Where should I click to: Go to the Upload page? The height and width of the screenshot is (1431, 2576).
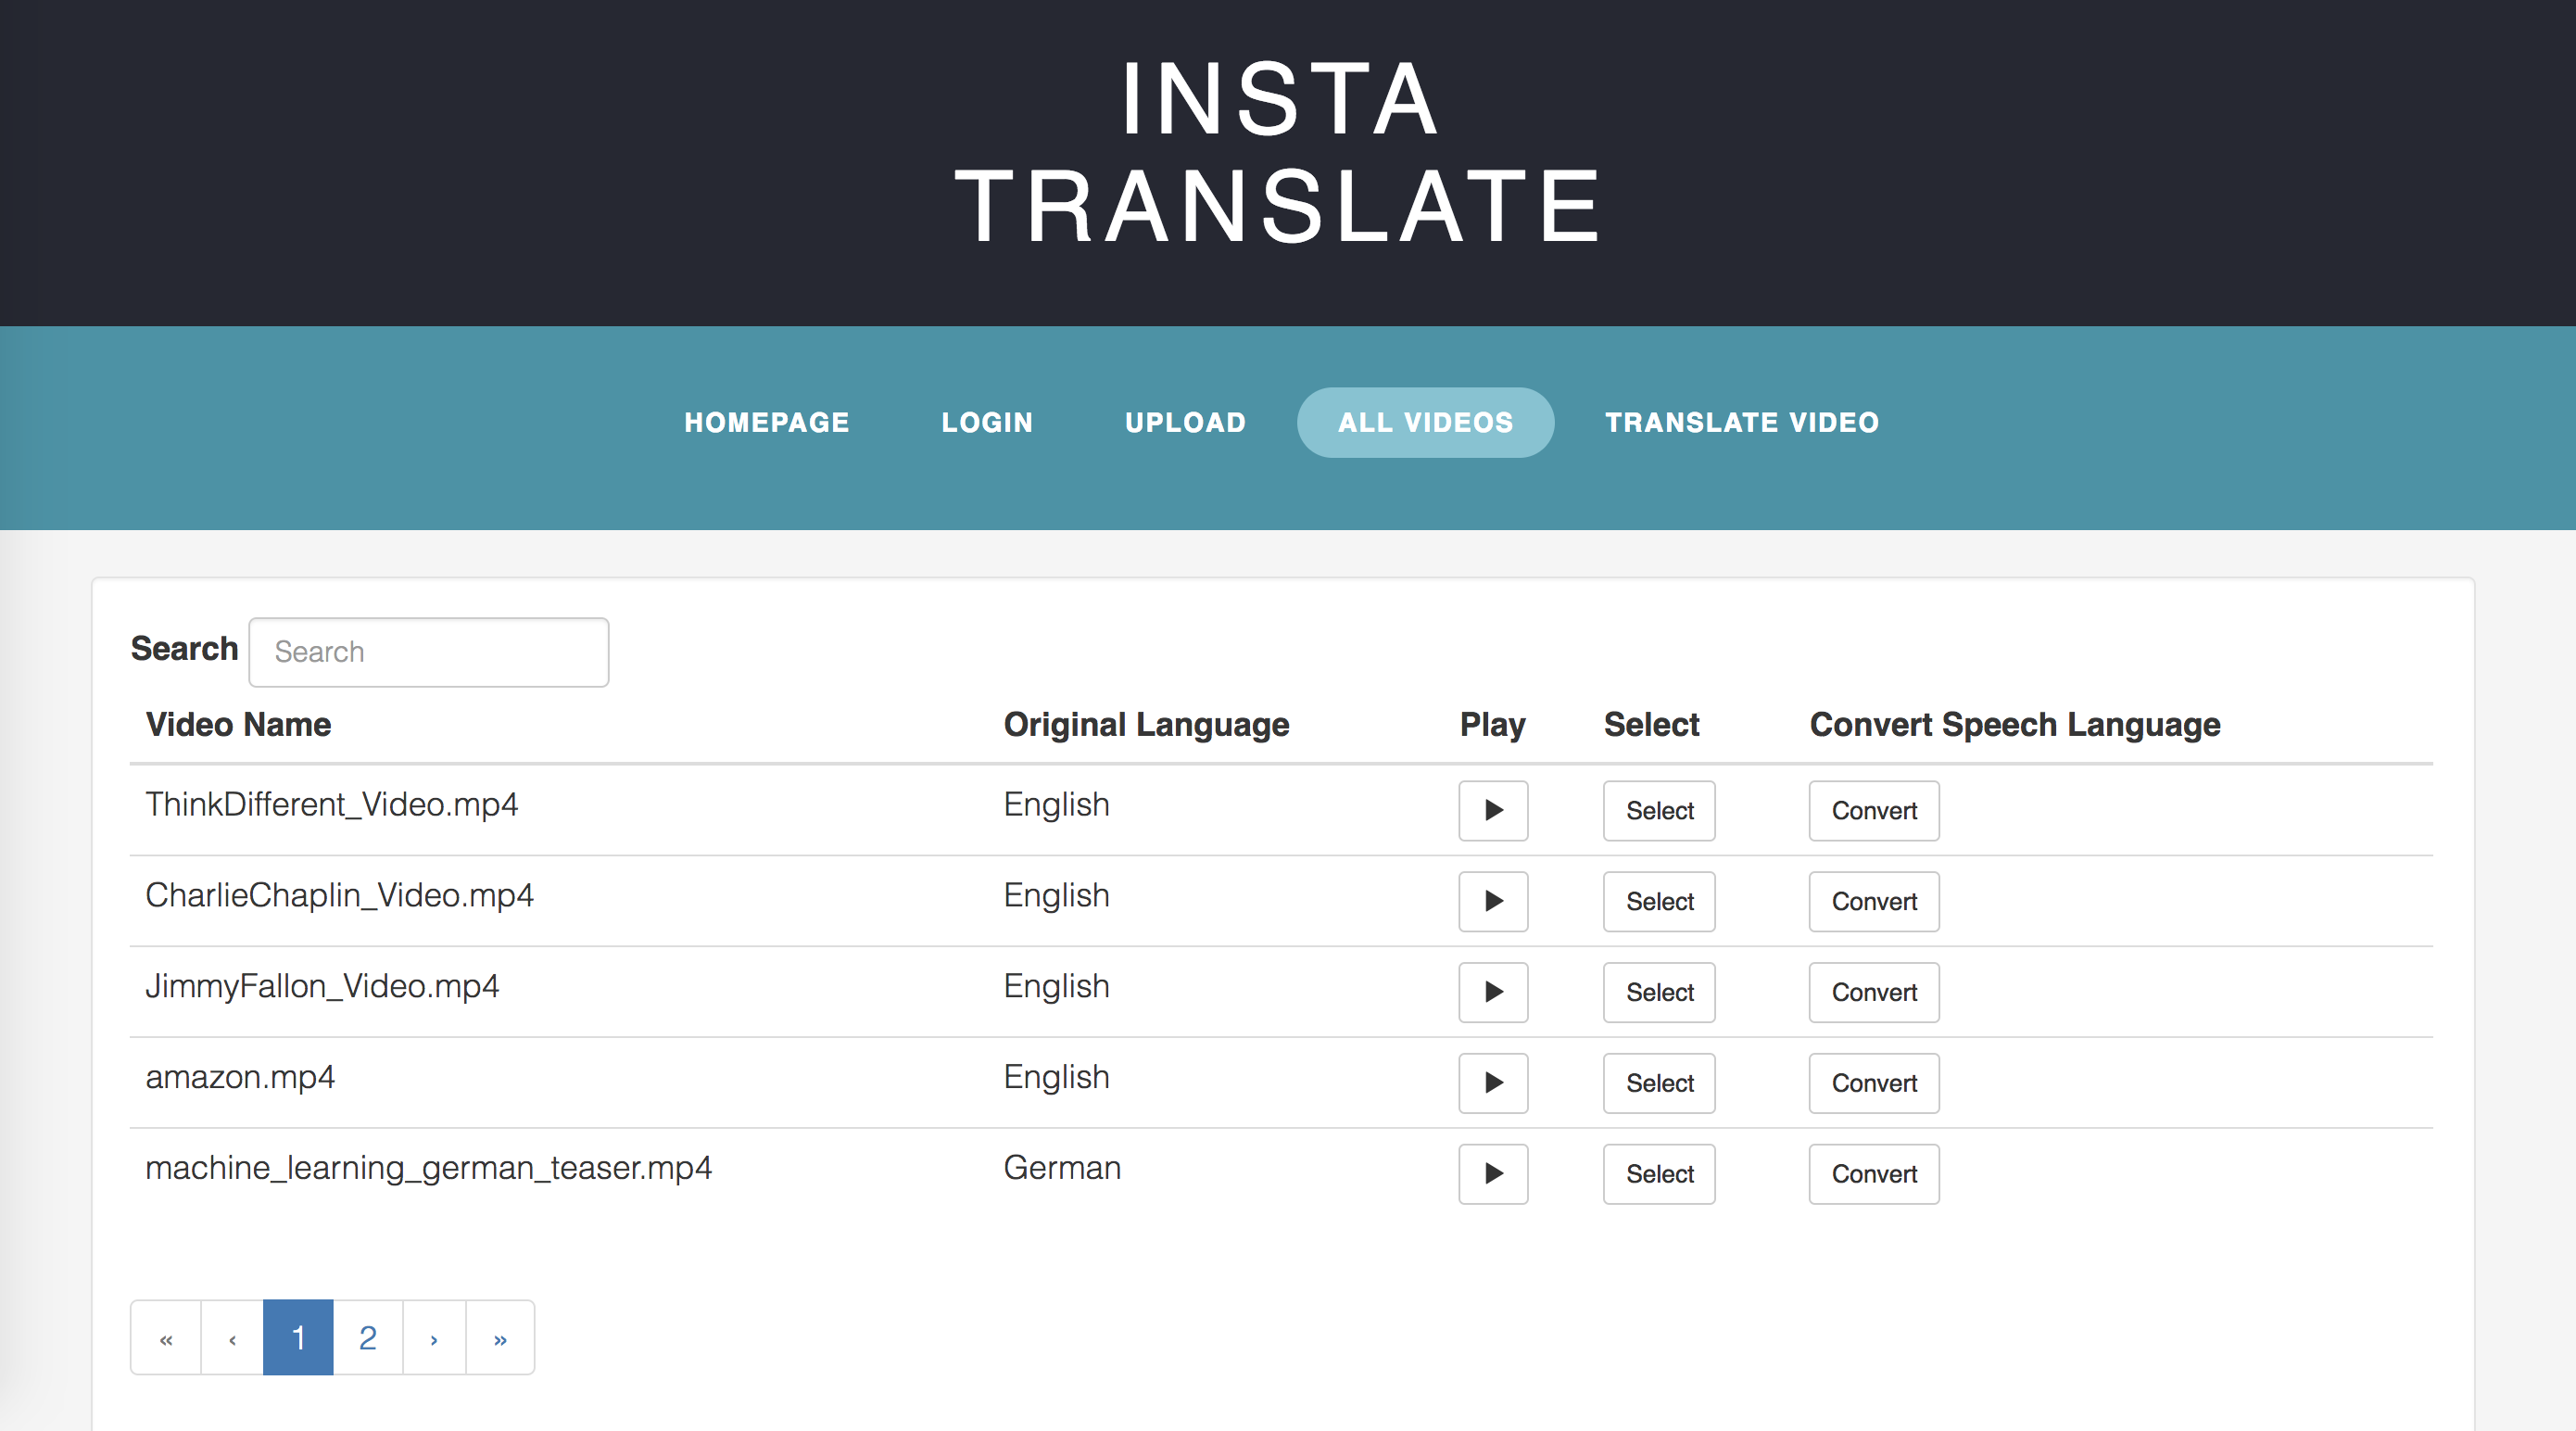(x=1185, y=422)
